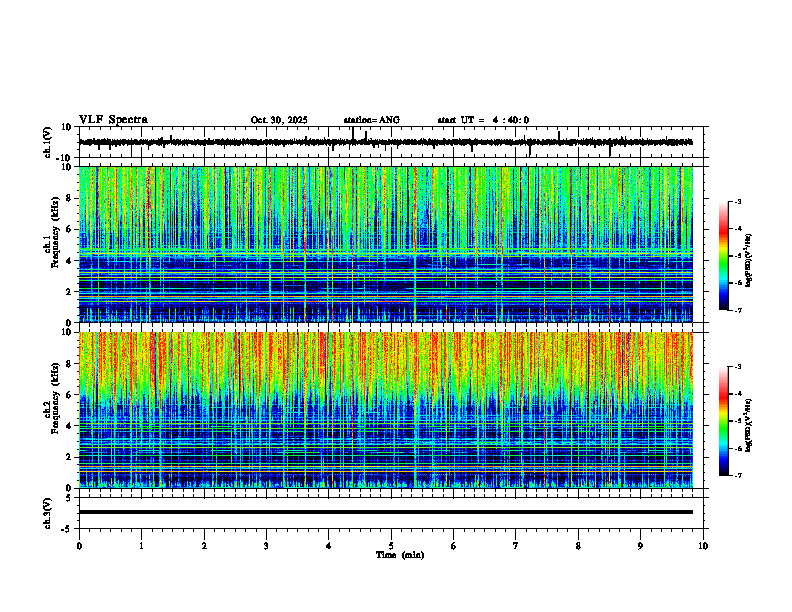Select the ch.1 voltage waveform trace
The height and width of the screenshot is (612, 792).
385,142
